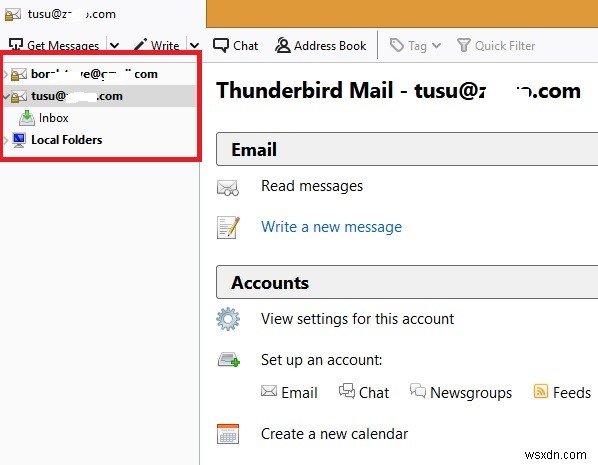Click the Address Book person icon
The height and width of the screenshot is (465, 598).
click(283, 45)
